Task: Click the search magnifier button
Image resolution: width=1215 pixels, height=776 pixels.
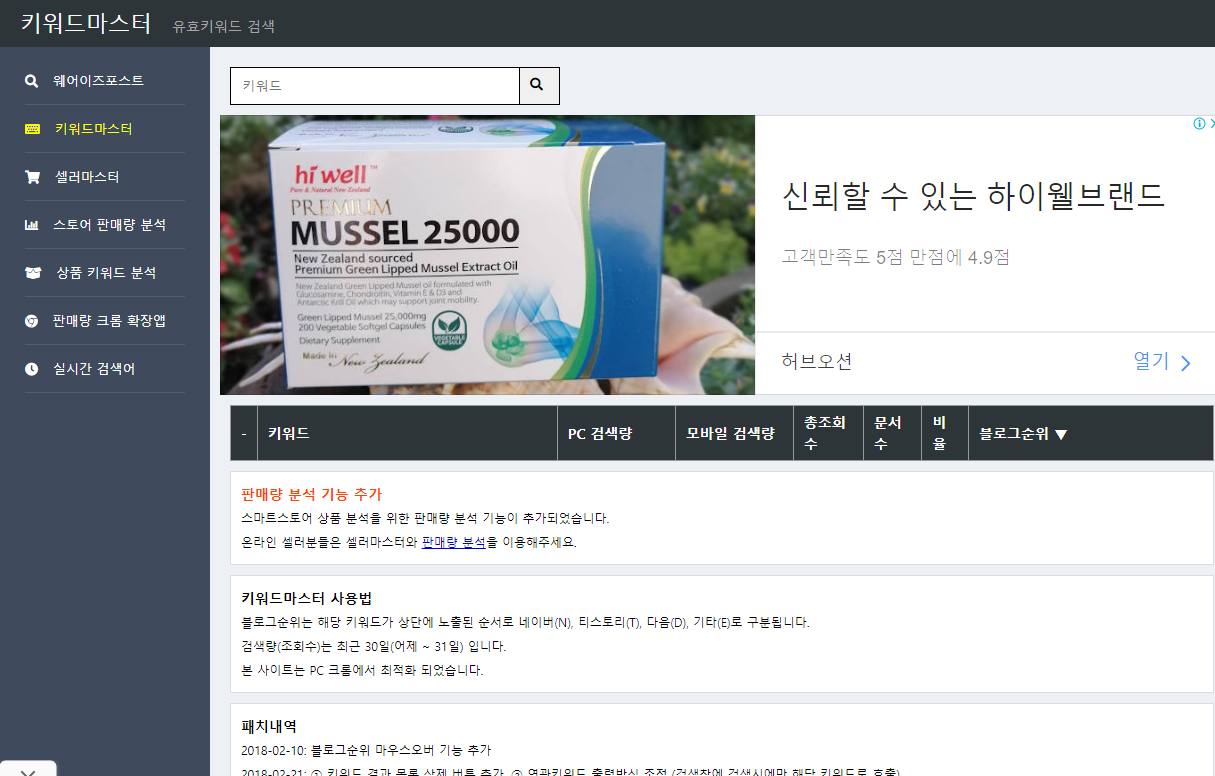Action: [539, 86]
